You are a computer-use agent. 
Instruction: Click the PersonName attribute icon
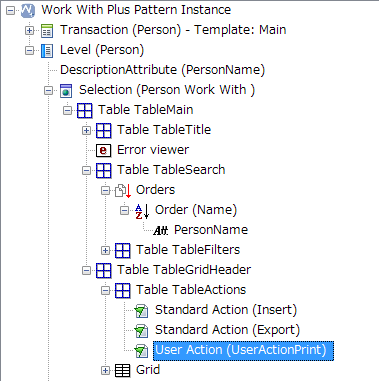click(161, 230)
